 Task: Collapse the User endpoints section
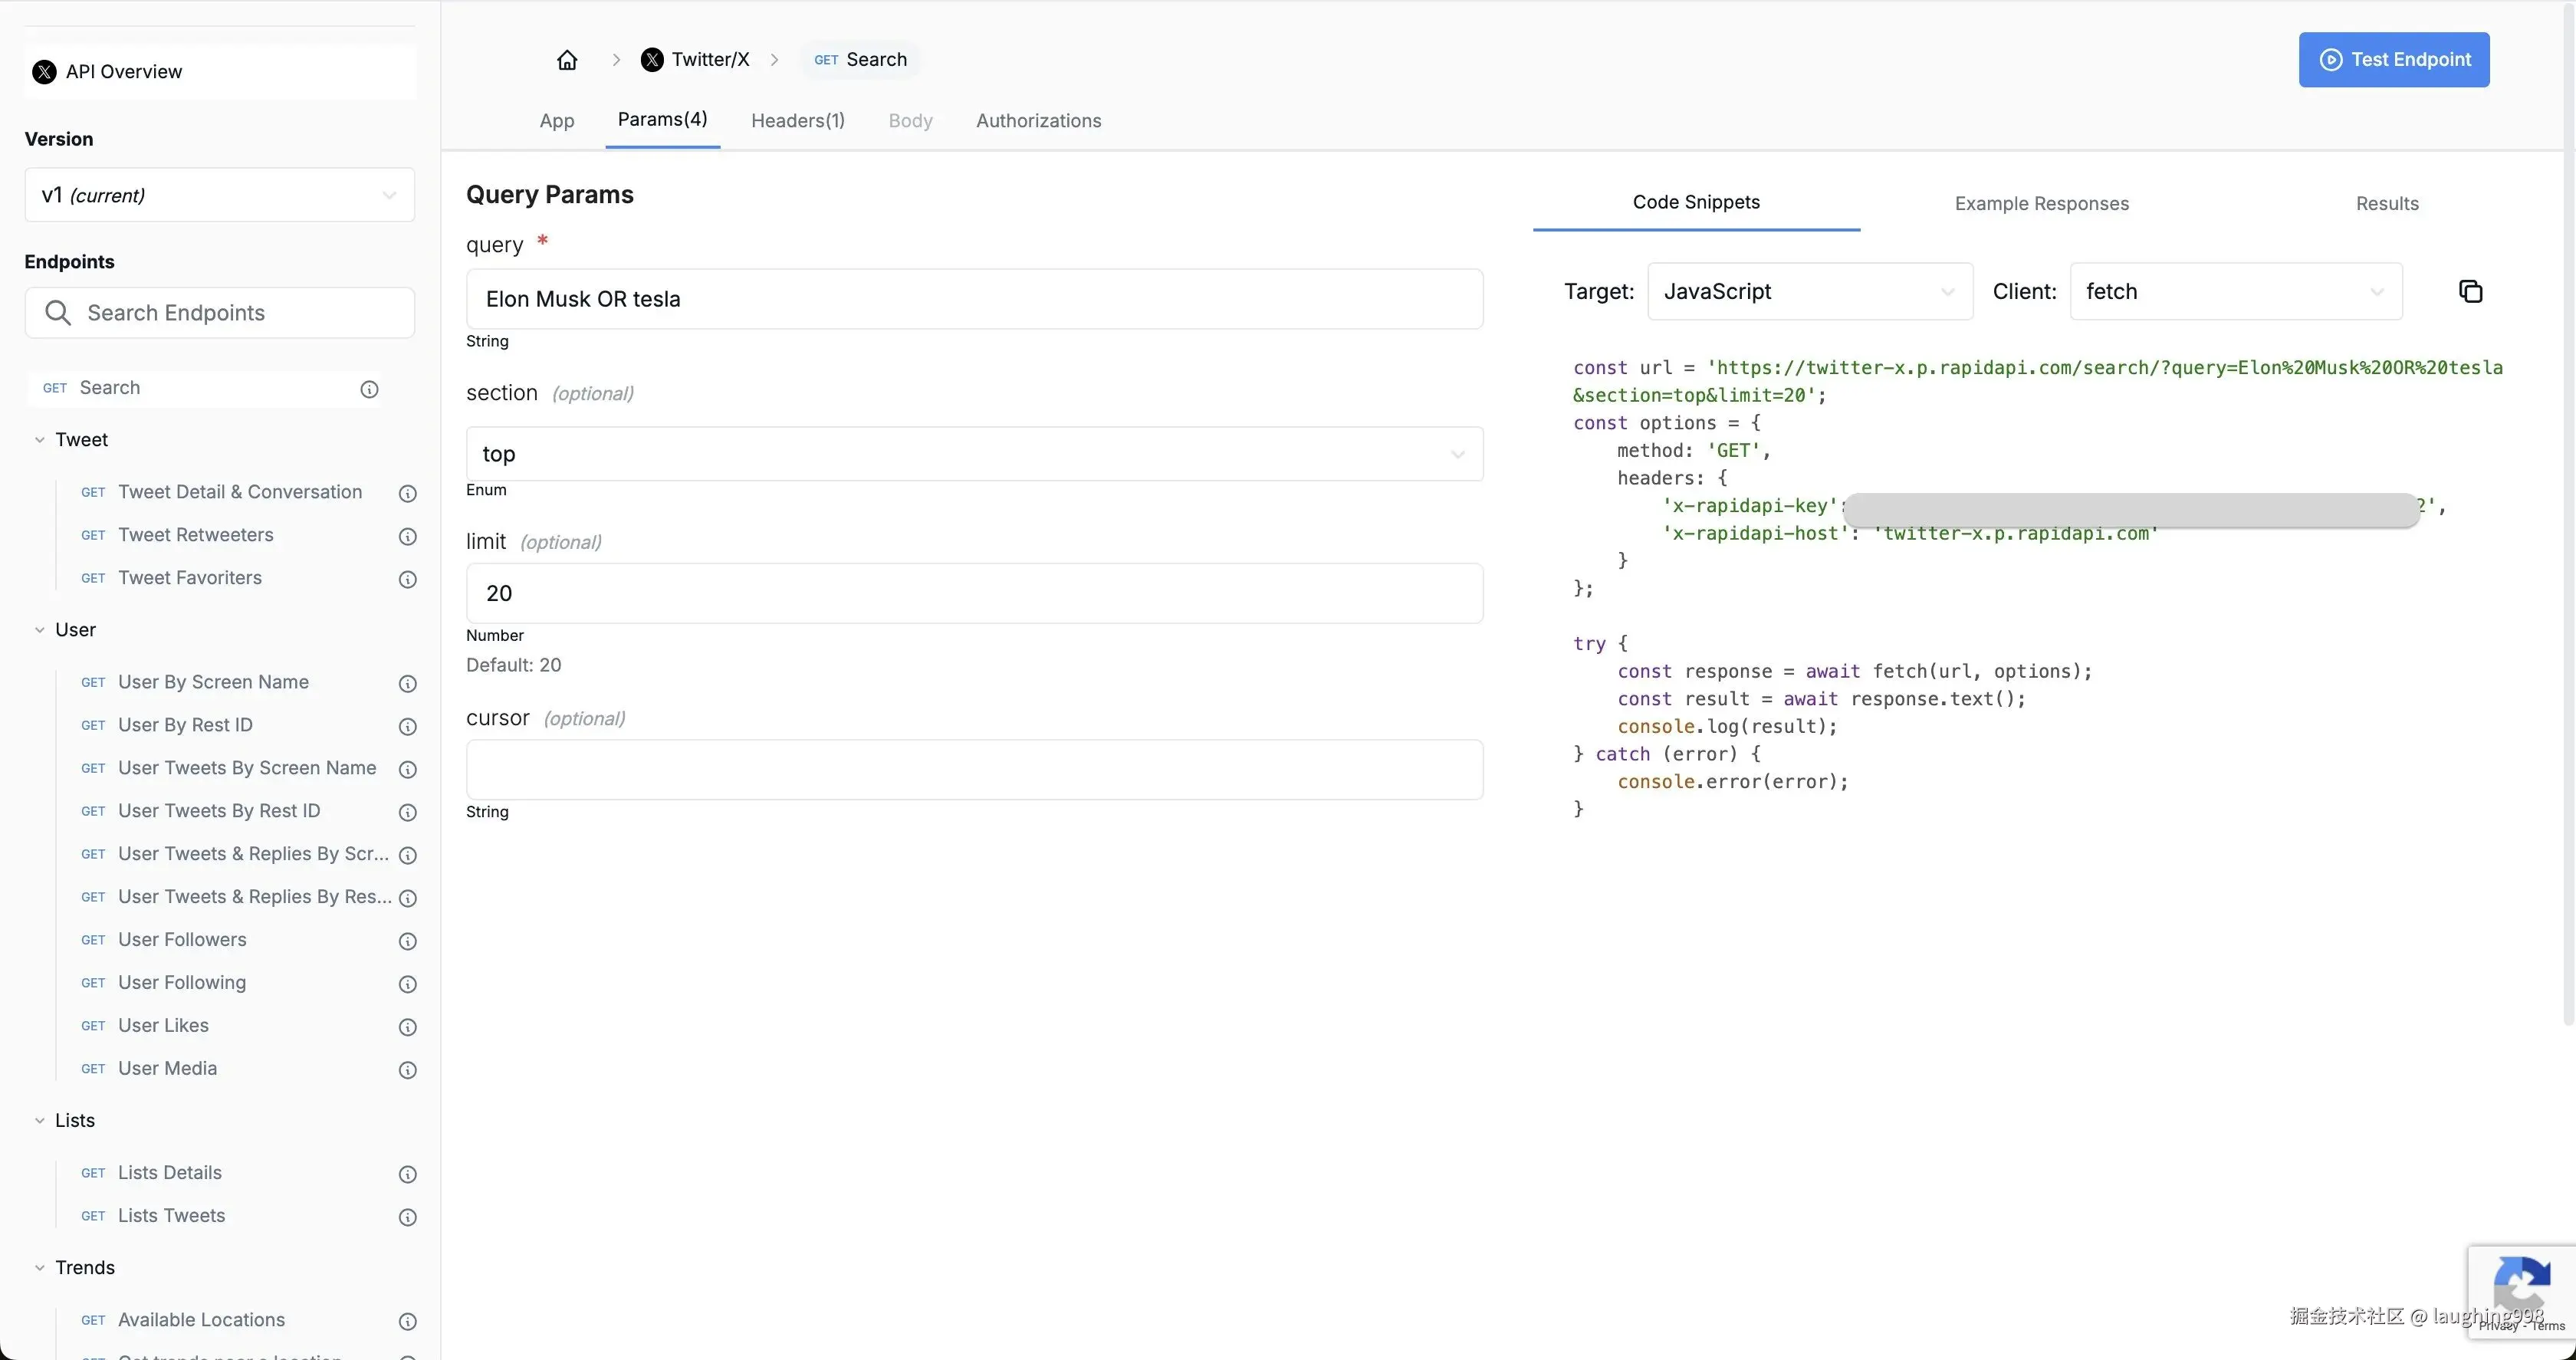coord(40,630)
